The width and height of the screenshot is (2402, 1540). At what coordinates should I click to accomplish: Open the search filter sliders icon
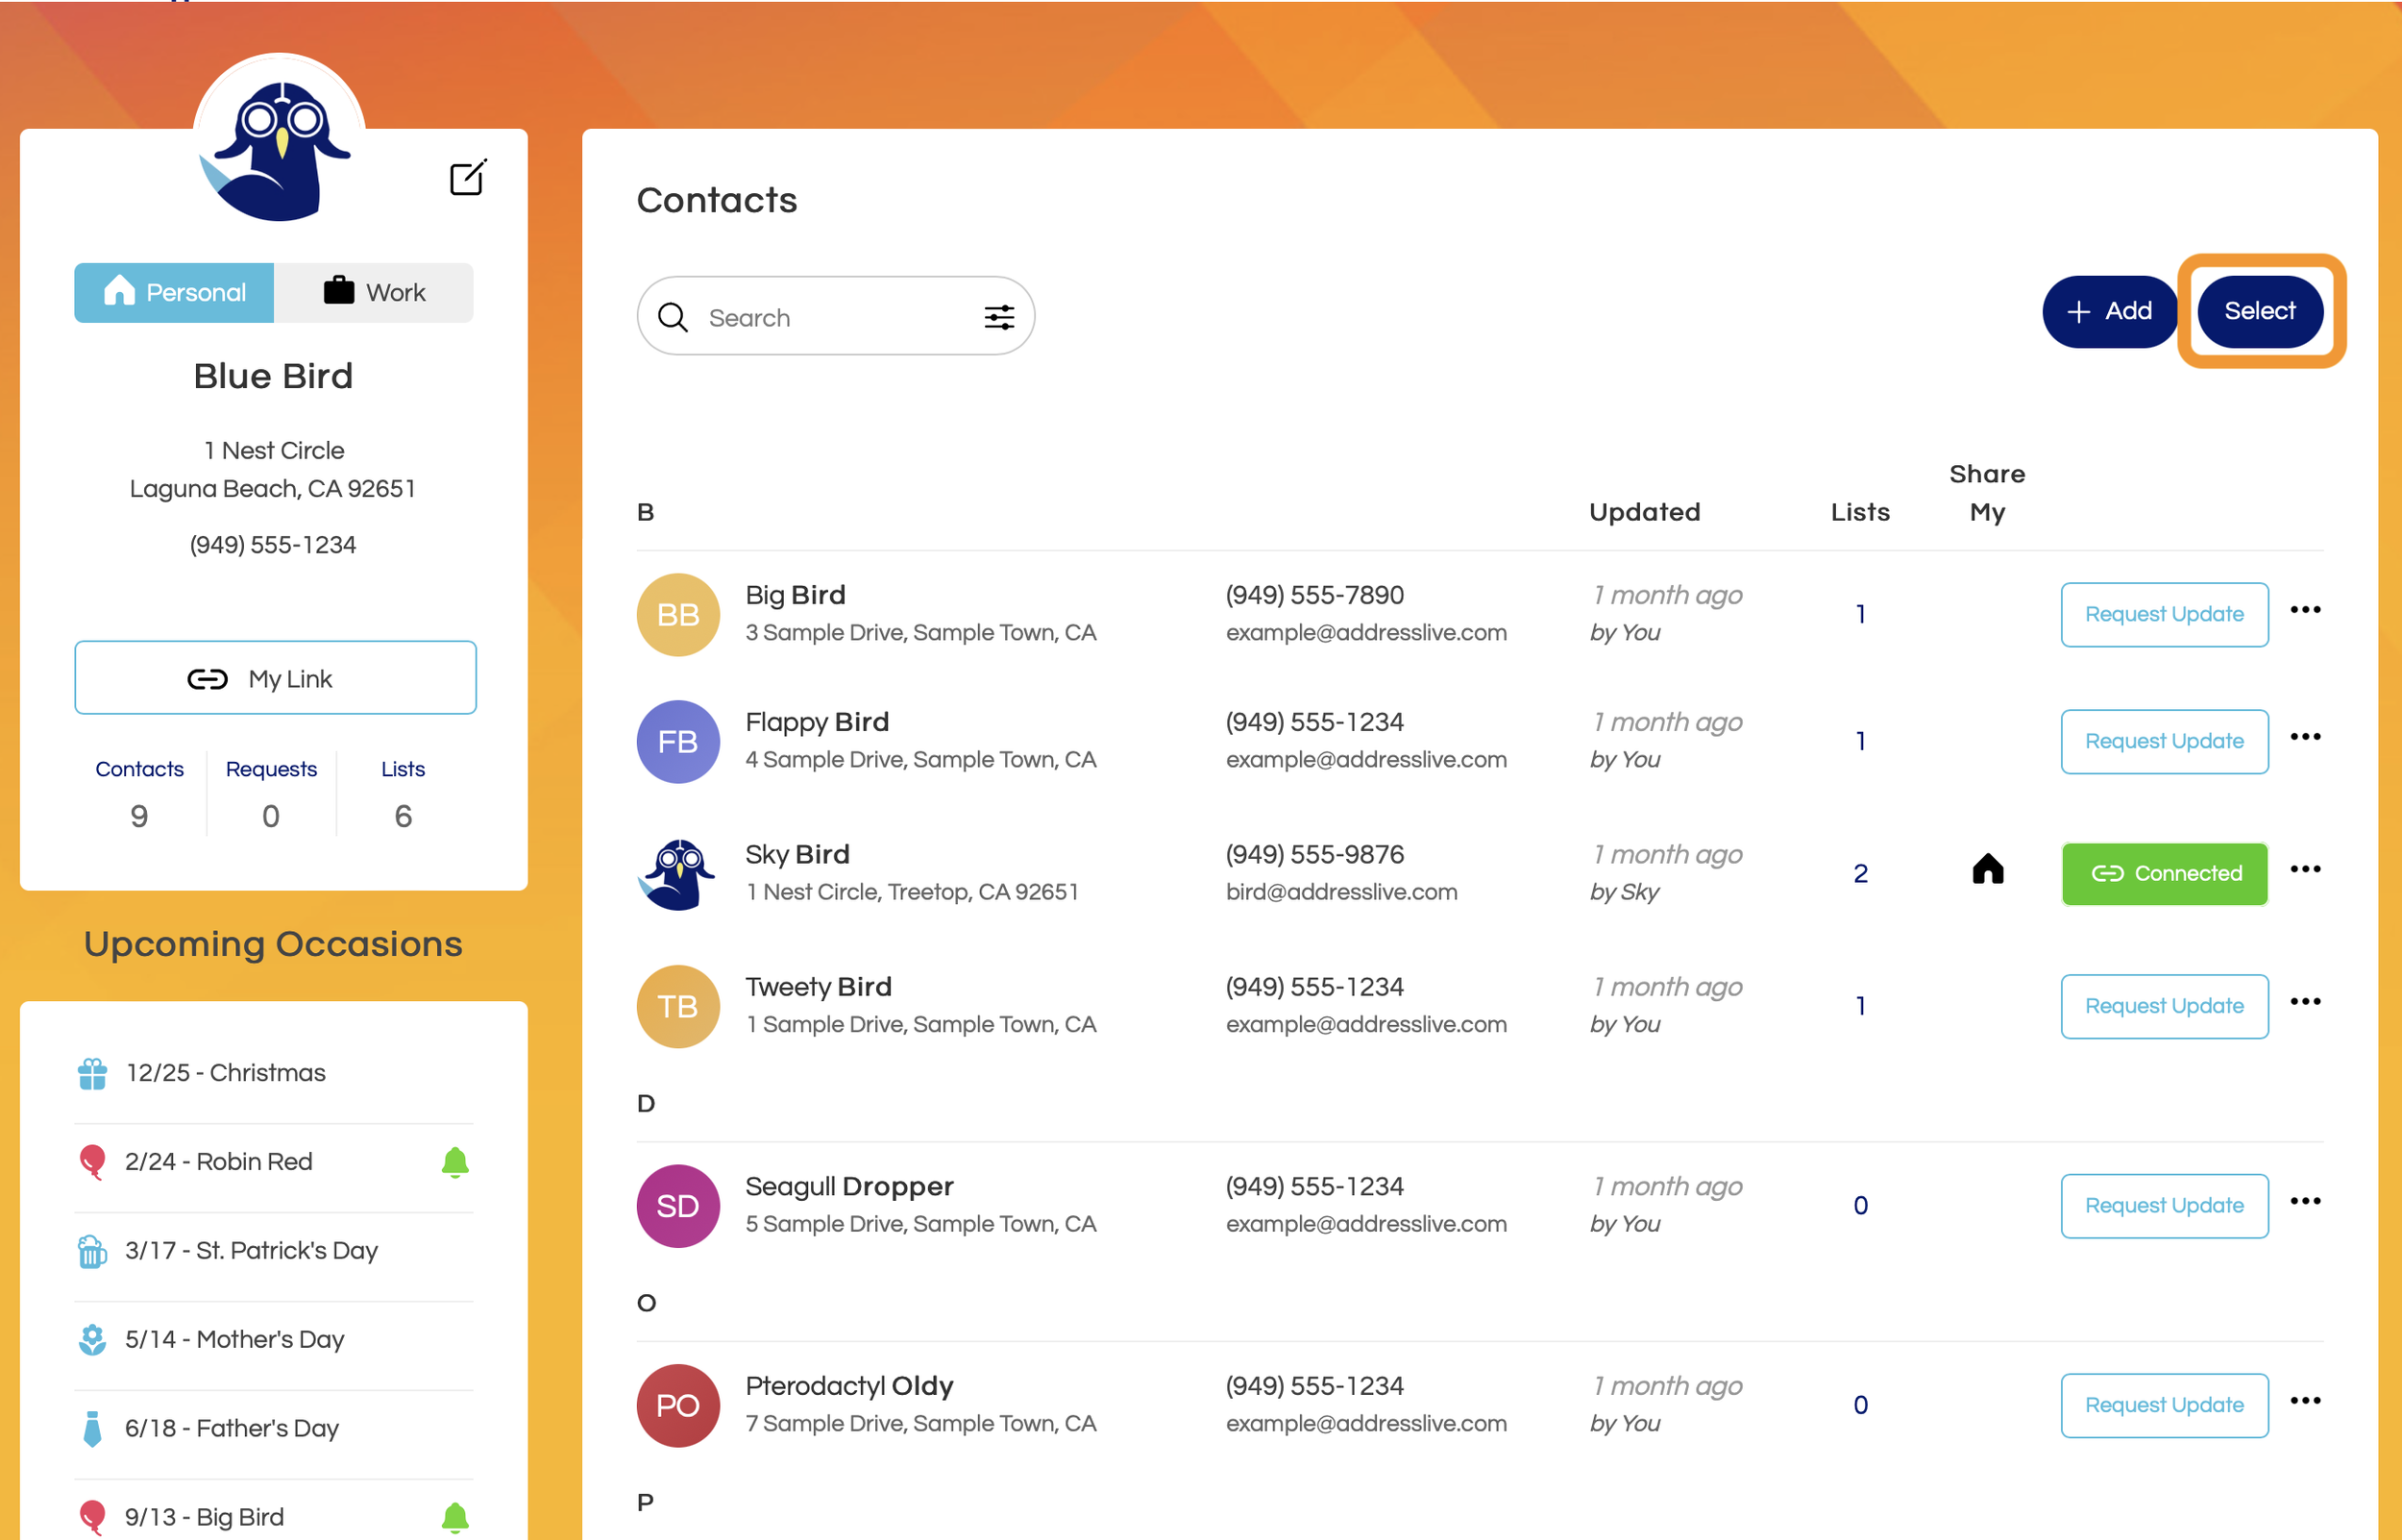[x=999, y=317]
